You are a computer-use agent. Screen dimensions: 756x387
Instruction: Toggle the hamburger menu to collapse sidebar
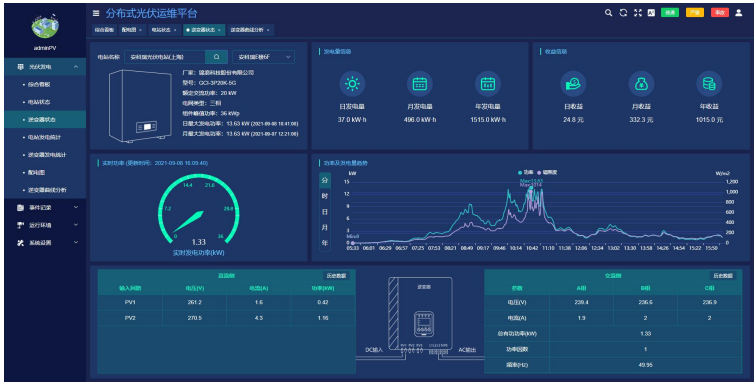(96, 13)
